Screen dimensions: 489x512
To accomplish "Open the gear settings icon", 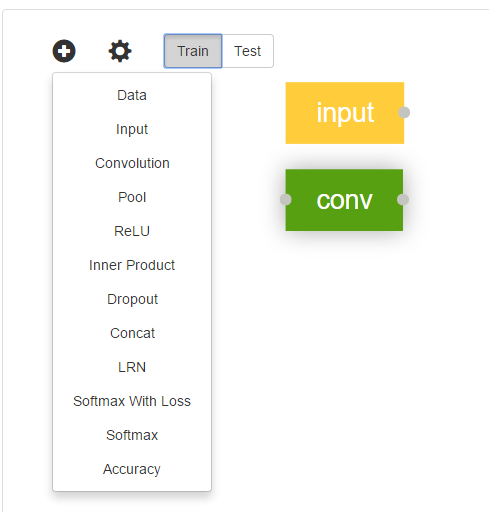I will (120, 51).
